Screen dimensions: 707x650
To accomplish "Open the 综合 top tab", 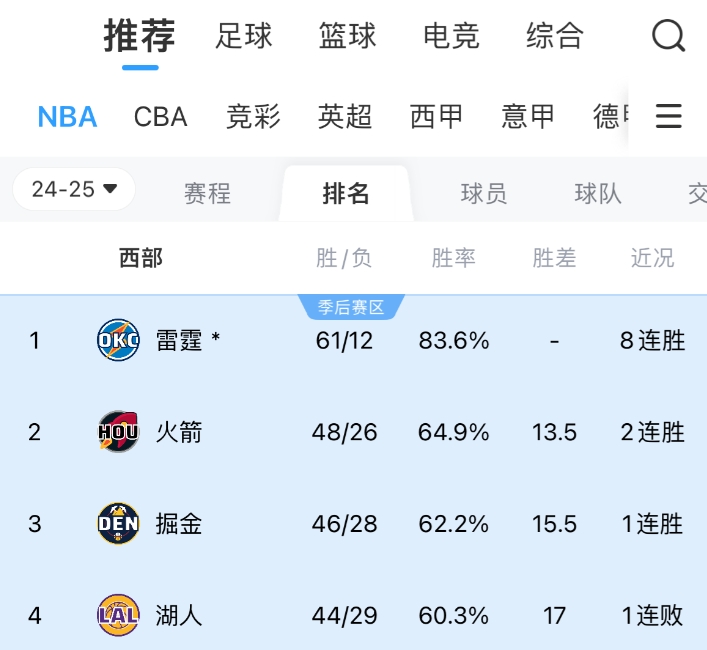I will [555, 37].
